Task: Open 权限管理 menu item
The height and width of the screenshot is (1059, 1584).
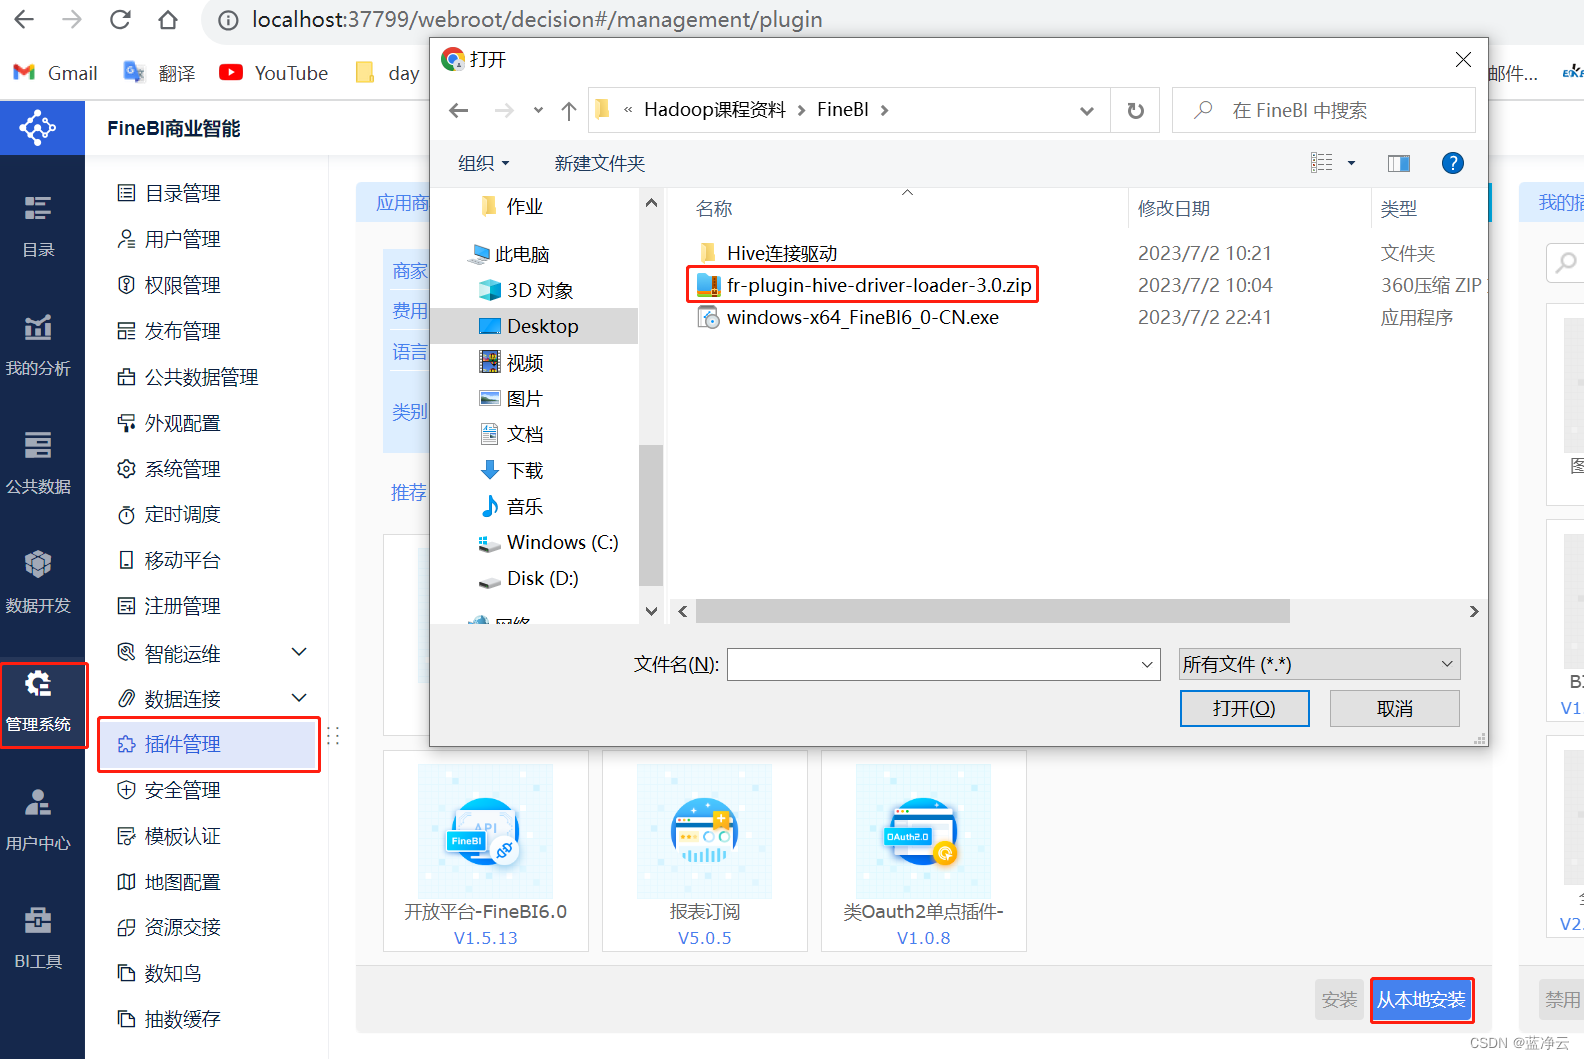Action: 168,285
